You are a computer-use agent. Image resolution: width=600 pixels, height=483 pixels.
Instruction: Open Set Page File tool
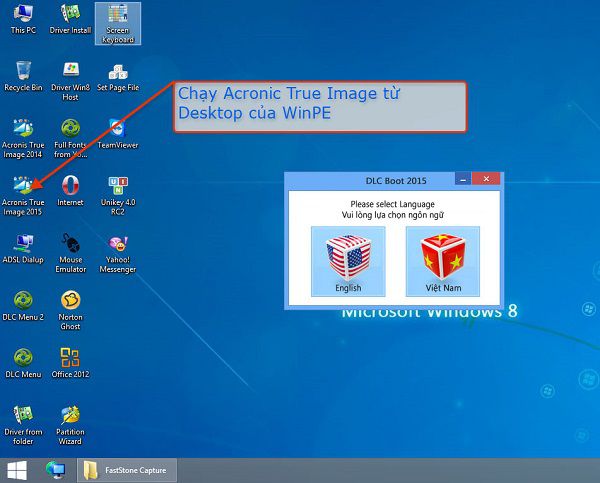click(118, 76)
